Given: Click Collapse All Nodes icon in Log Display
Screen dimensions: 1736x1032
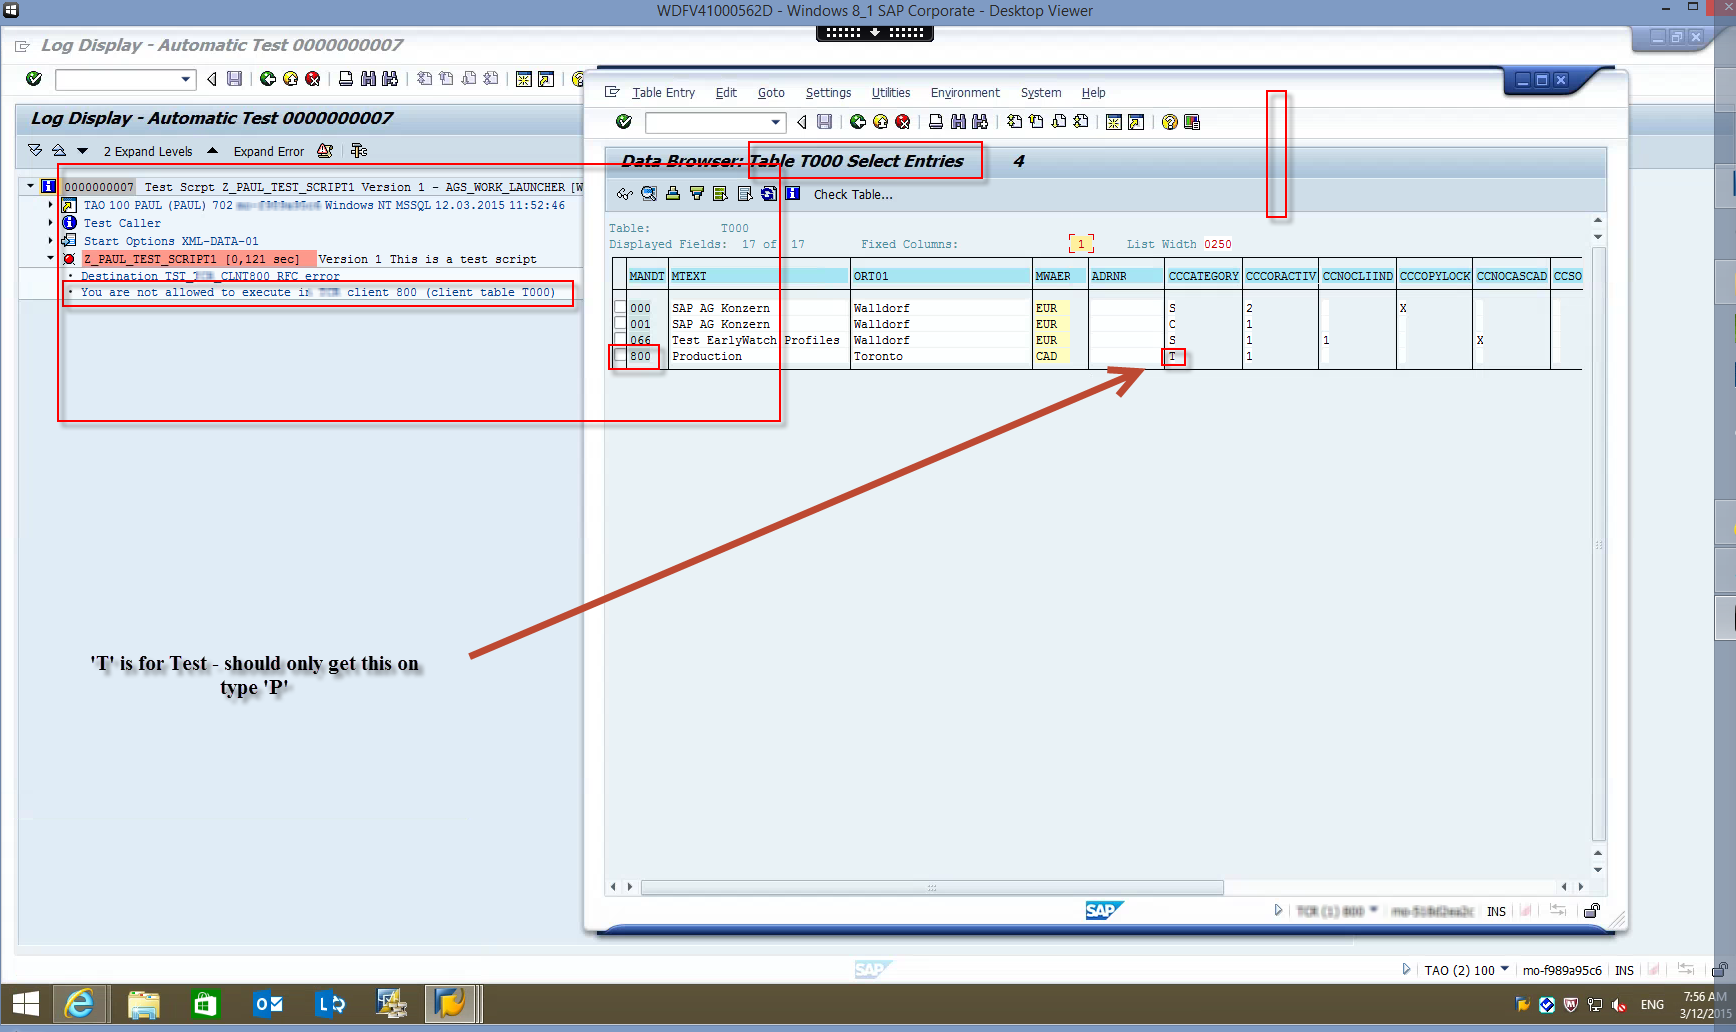Looking at the screenshot, I should click(x=59, y=151).
